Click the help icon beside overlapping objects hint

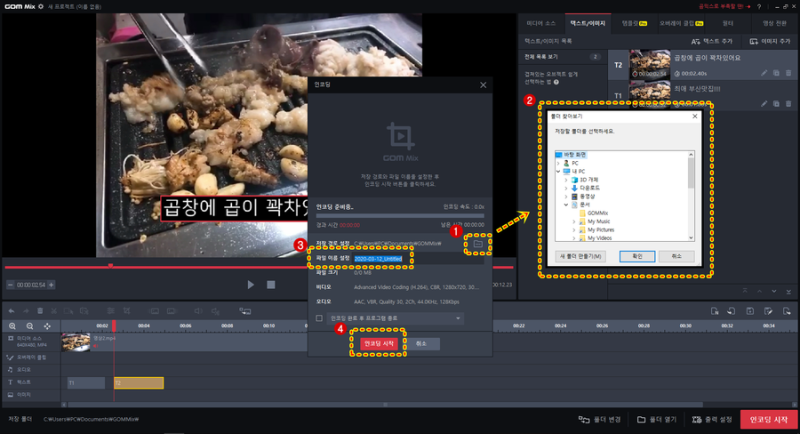[x=556, y=82]
